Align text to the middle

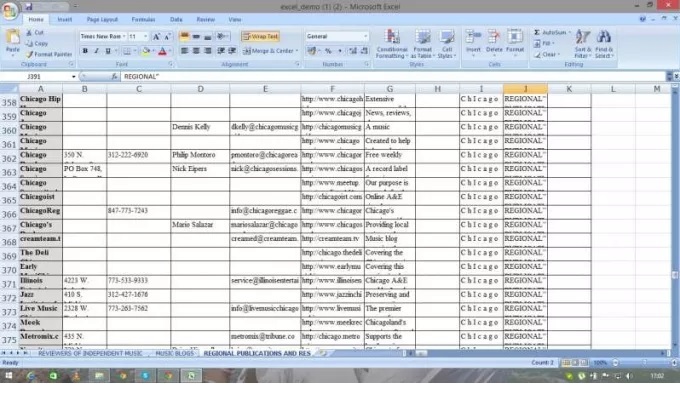[x=196, y=37]
